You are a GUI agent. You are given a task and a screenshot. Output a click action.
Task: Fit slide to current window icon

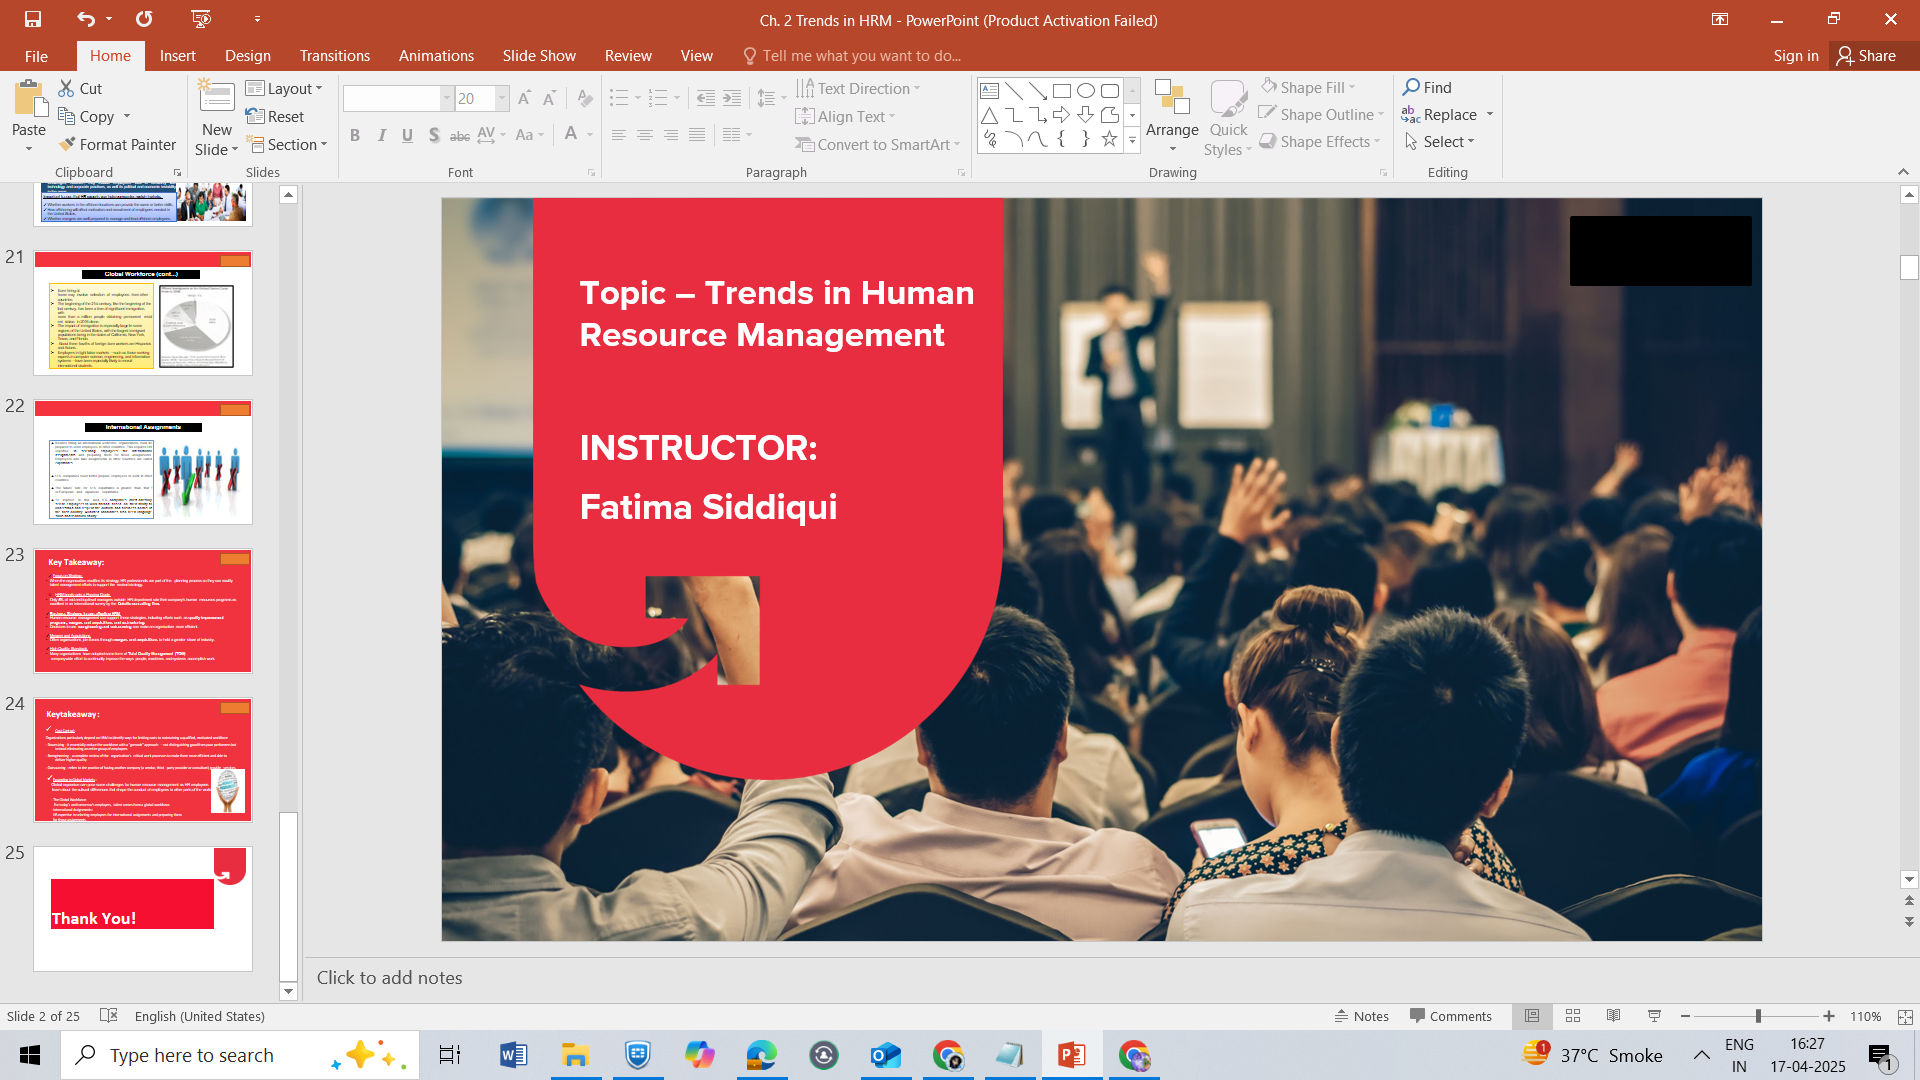click(x=1905, y=1016)
